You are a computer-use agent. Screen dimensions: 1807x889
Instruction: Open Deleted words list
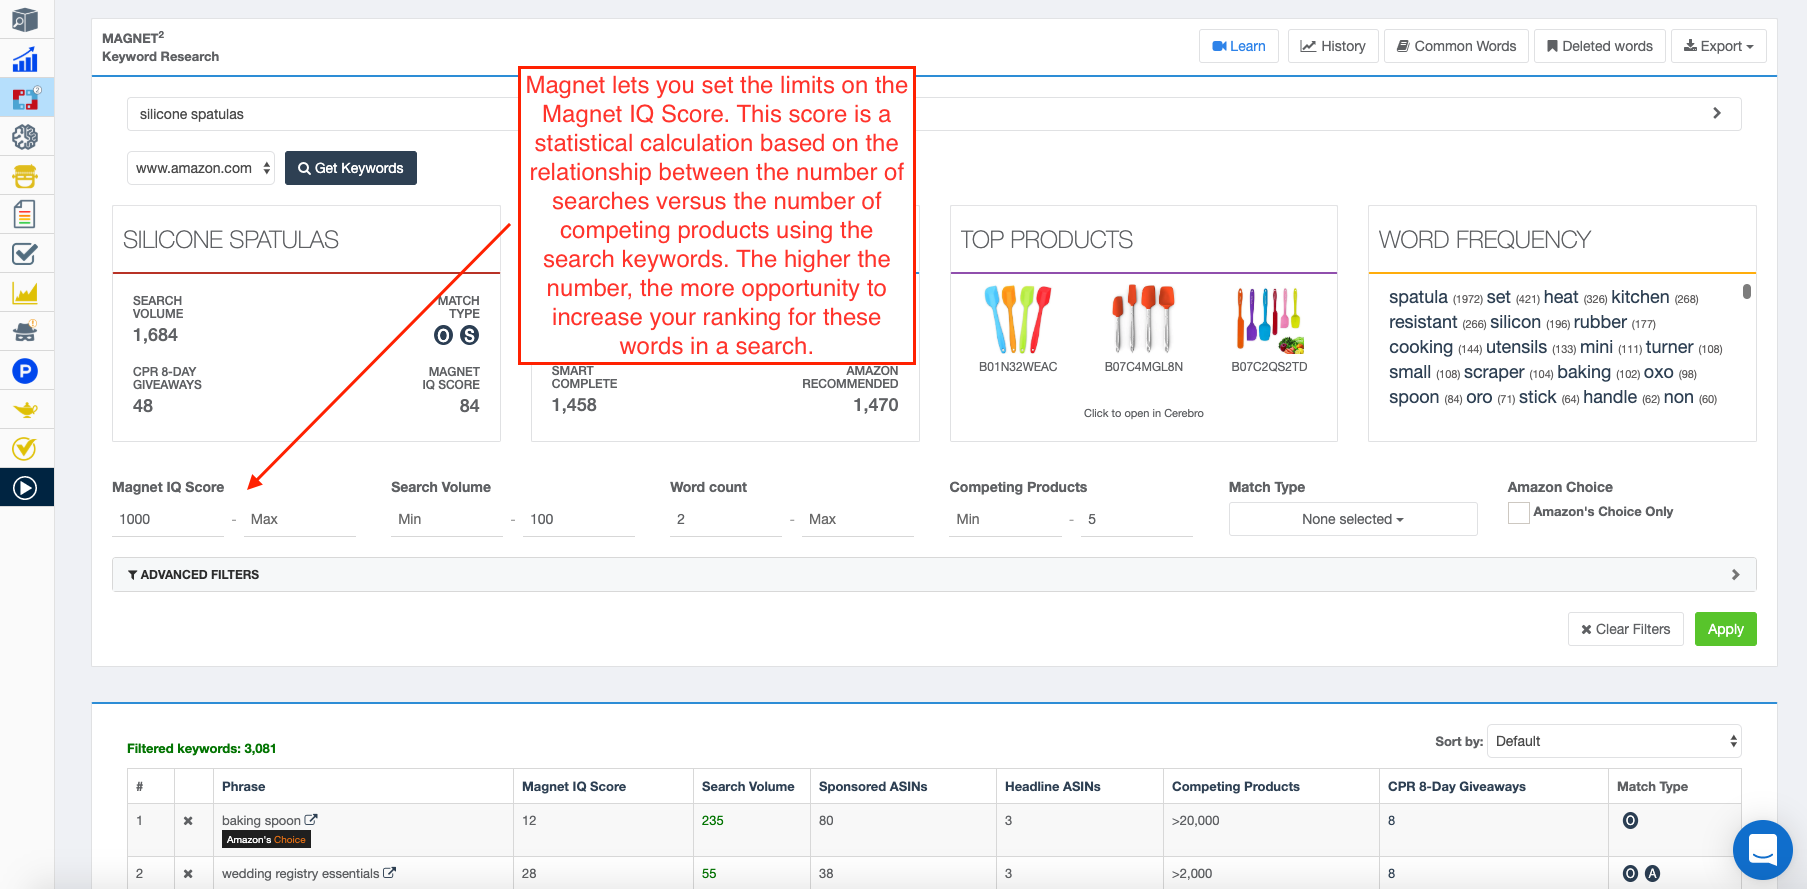[x=1600, y=46]
